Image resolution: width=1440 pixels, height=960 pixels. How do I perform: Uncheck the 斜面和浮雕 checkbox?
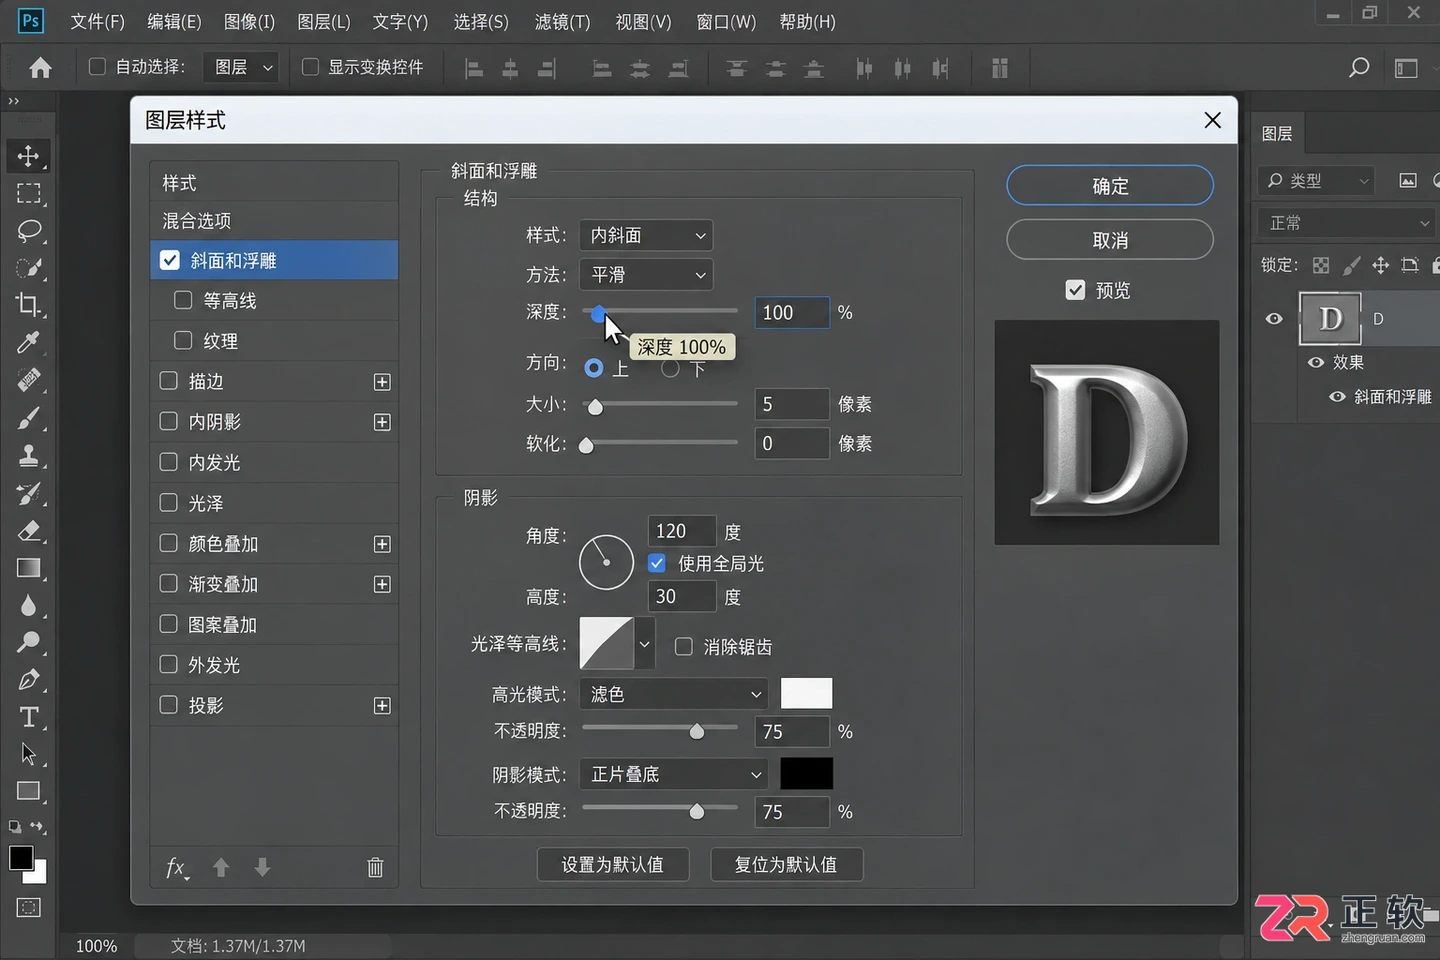170,260
